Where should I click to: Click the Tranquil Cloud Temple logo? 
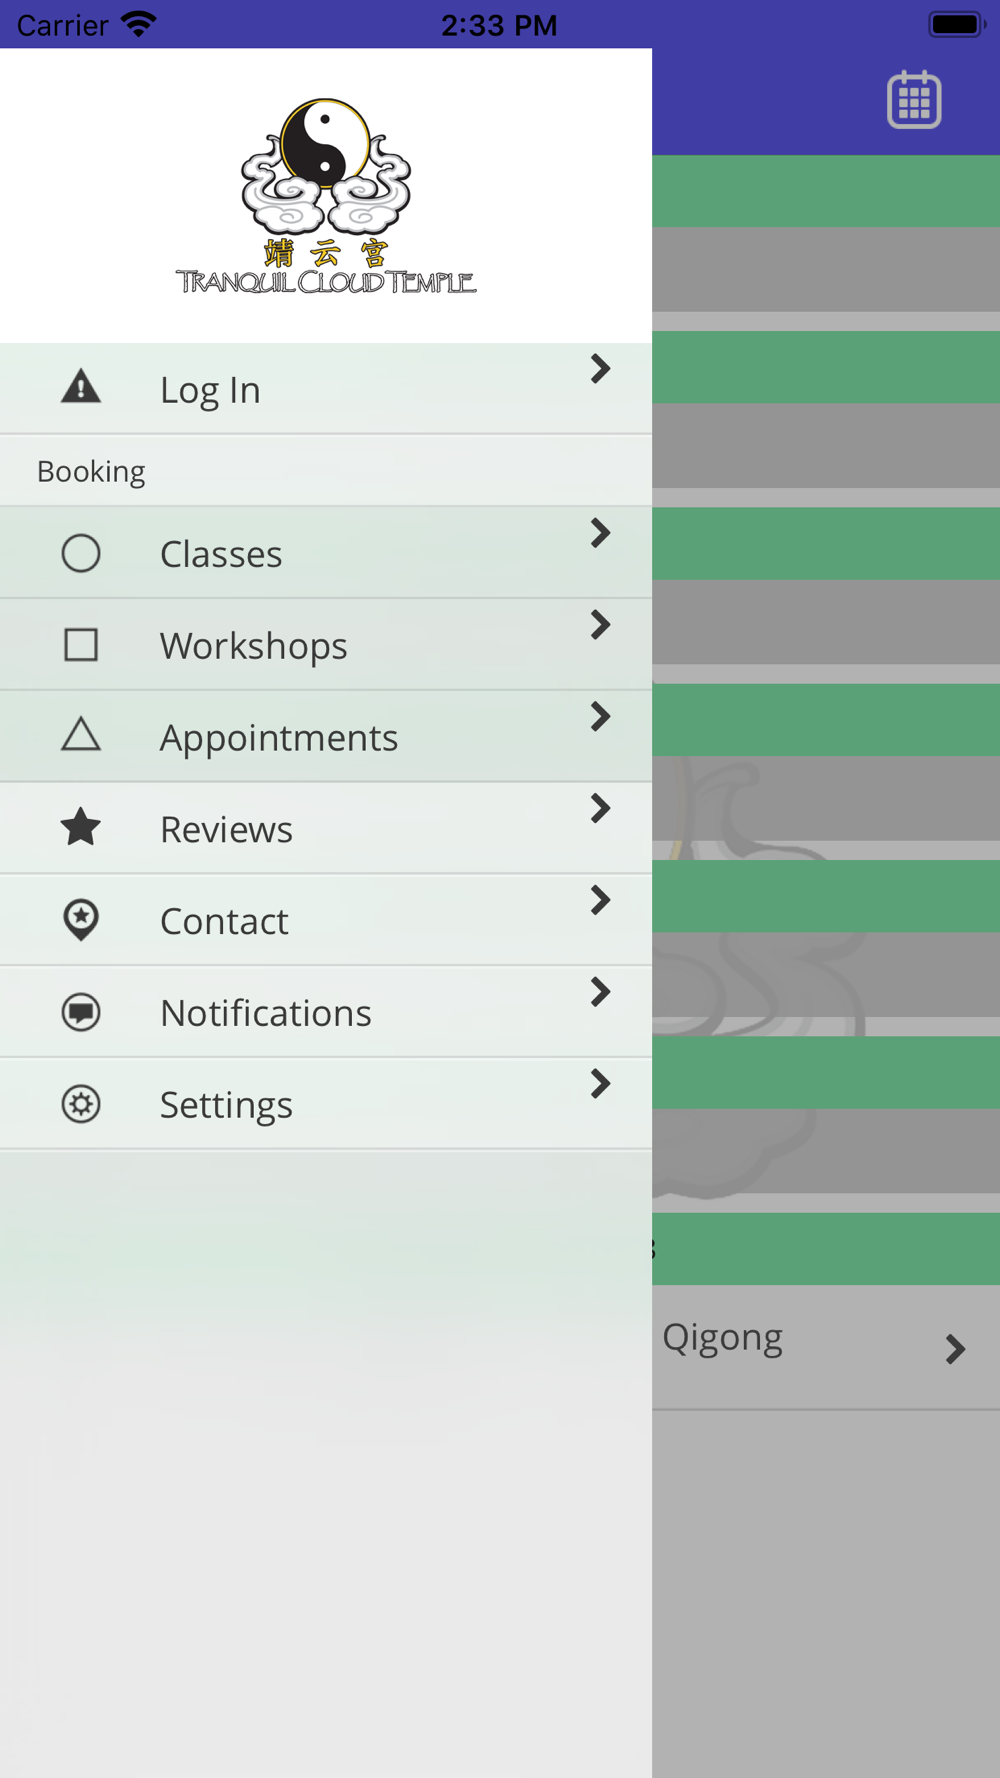(326, 196)
